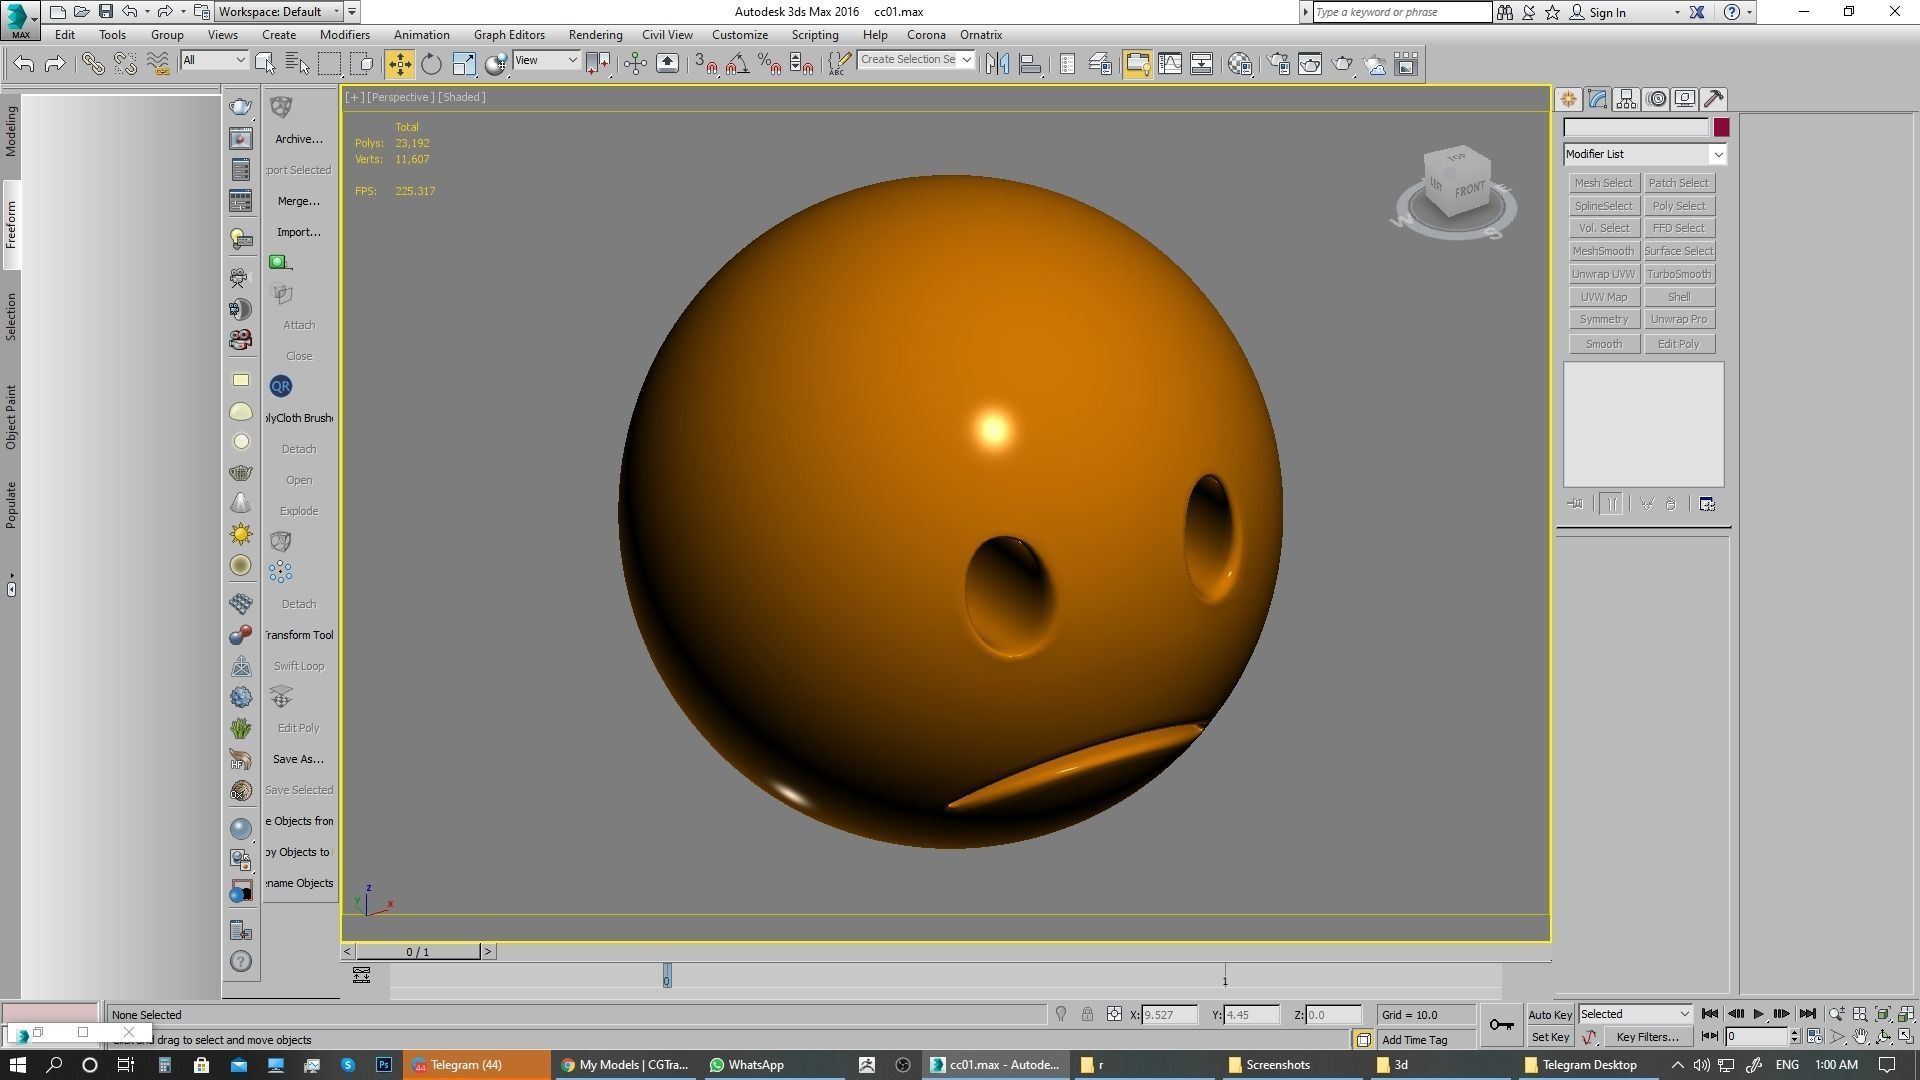Click the keyword search input field

tap(1402, 12)
